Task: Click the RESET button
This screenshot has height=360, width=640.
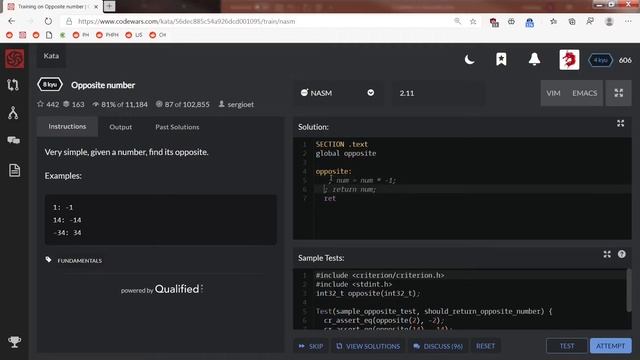Action: tap(485, 346)
